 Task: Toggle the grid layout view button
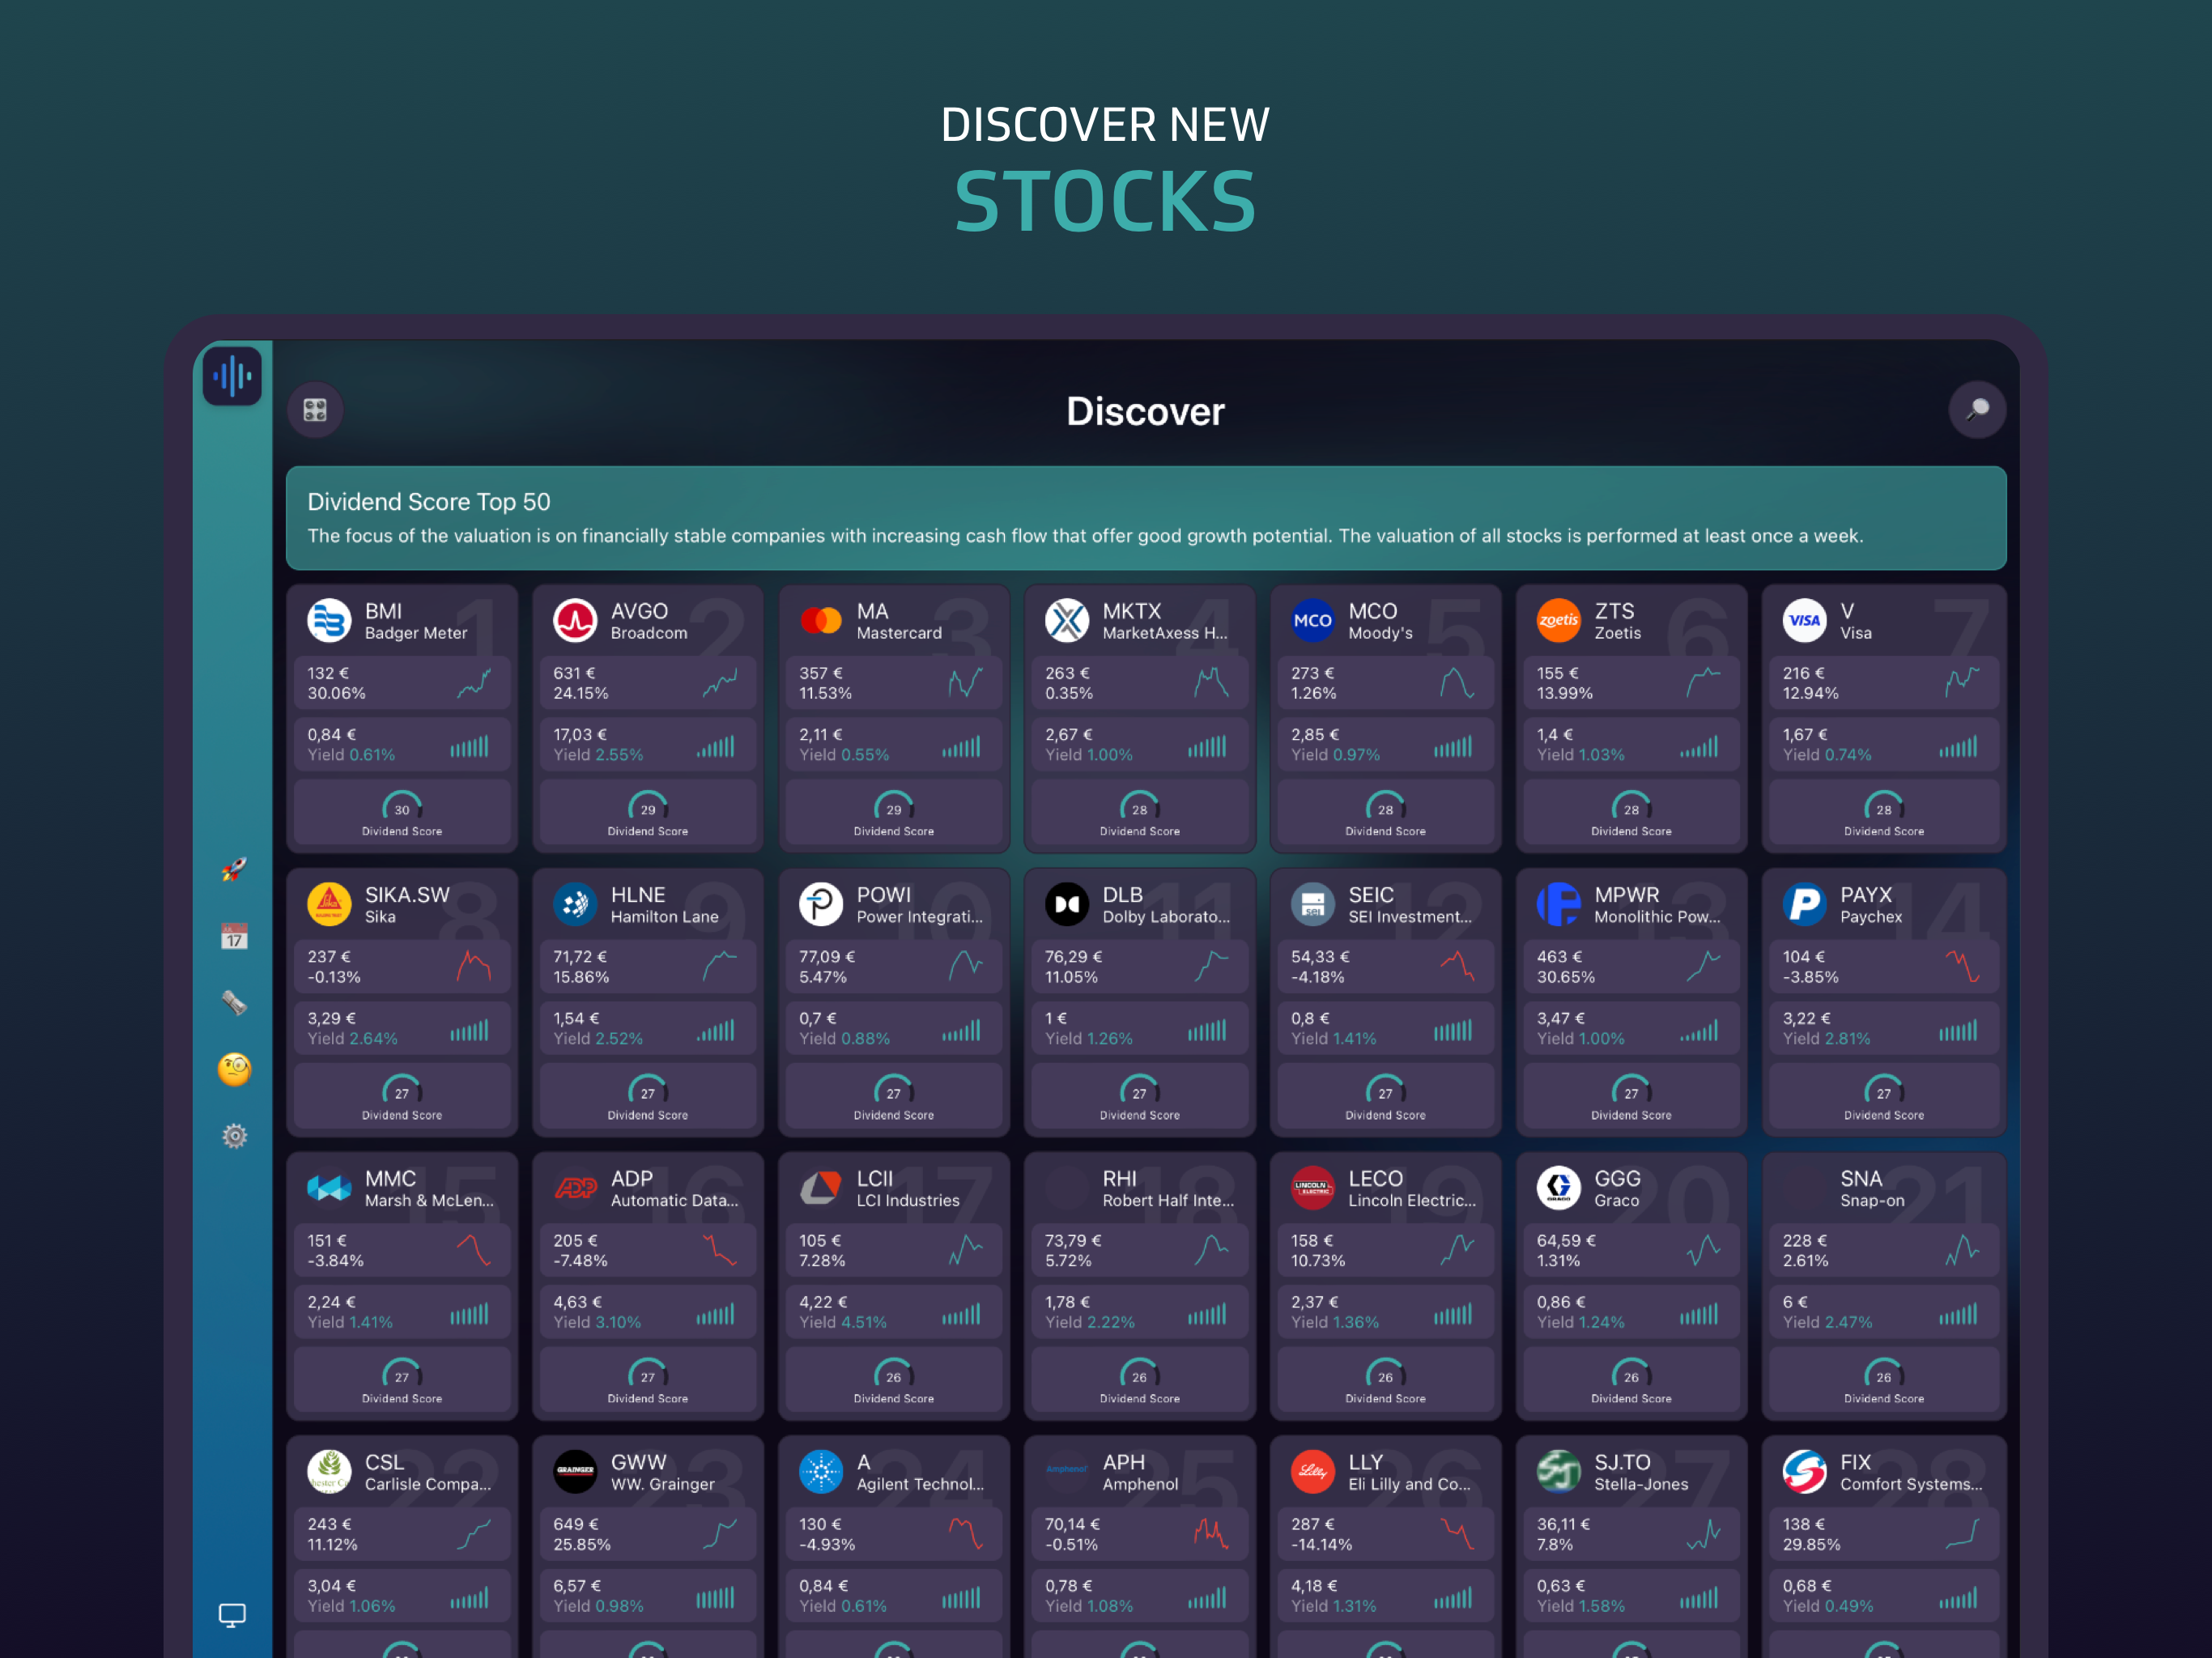tap(315, 410)
